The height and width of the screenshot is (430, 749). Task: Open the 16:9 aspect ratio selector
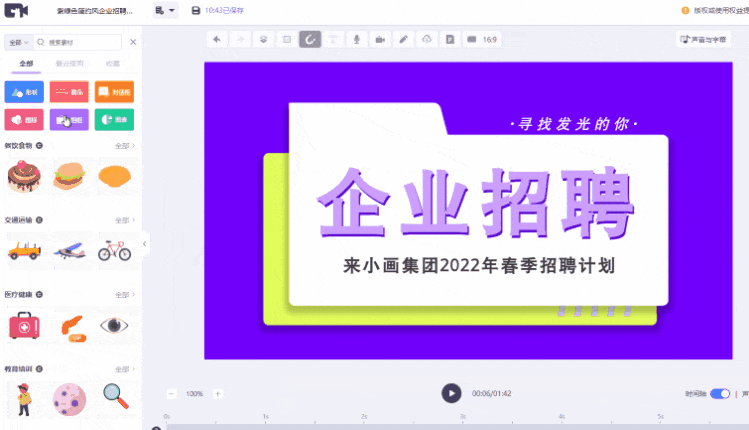pos(482,40)
